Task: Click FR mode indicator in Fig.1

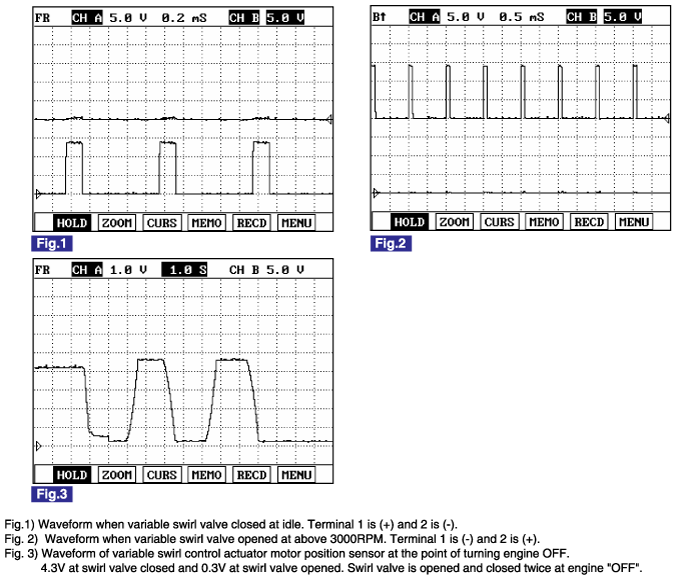Action: click(x=42, y=18)
